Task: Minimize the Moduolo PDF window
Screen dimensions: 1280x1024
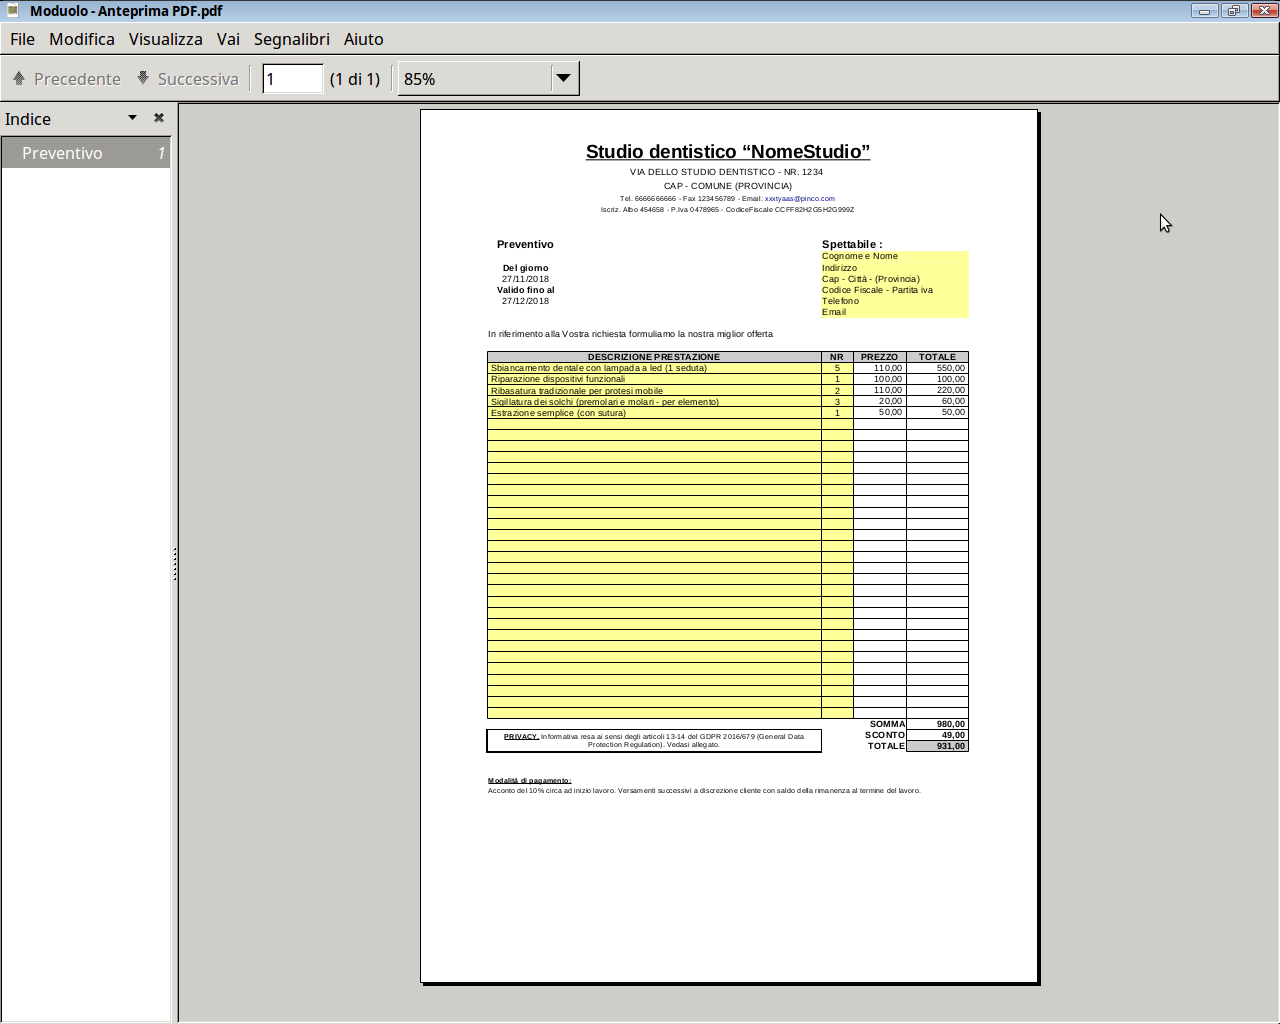Action: (x=1204, y=11)
